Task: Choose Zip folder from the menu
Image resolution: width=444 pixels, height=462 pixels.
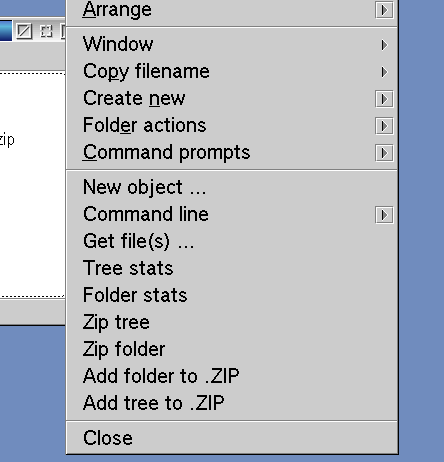Action: coord(232,349)
